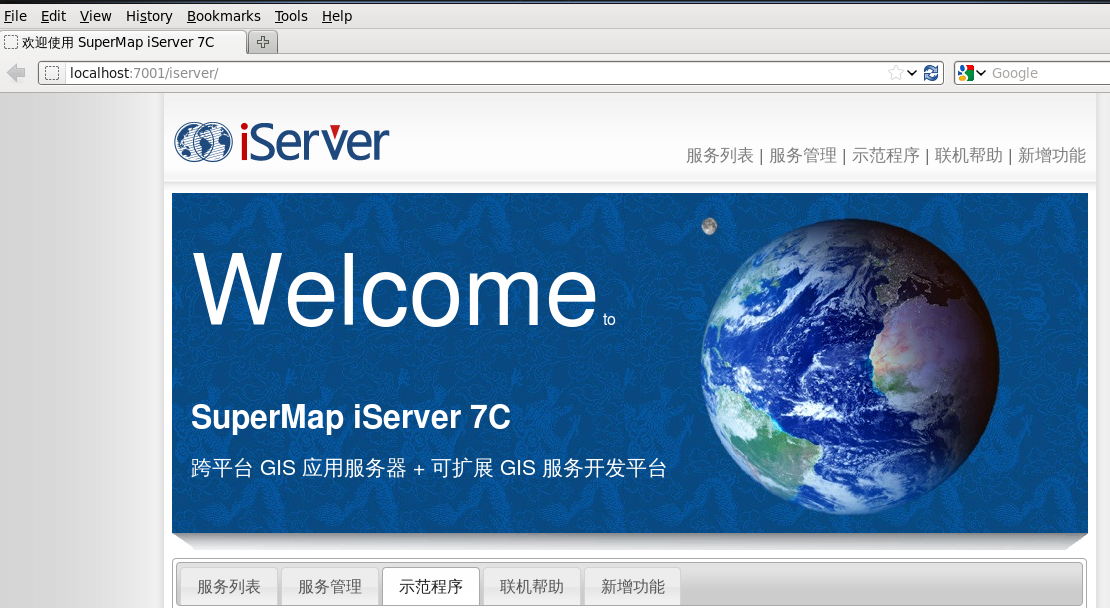
Task: Open the File menu
Action: click(15, 16)
